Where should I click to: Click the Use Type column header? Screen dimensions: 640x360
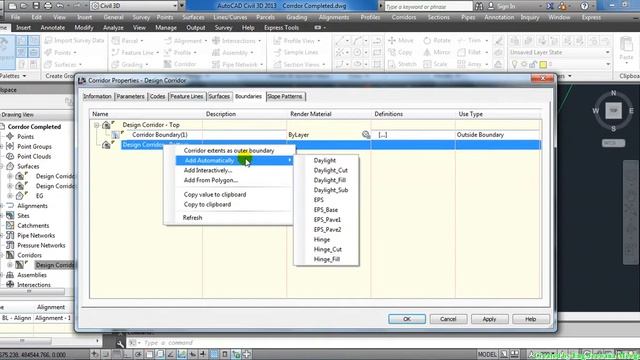[x=470, y=114]
